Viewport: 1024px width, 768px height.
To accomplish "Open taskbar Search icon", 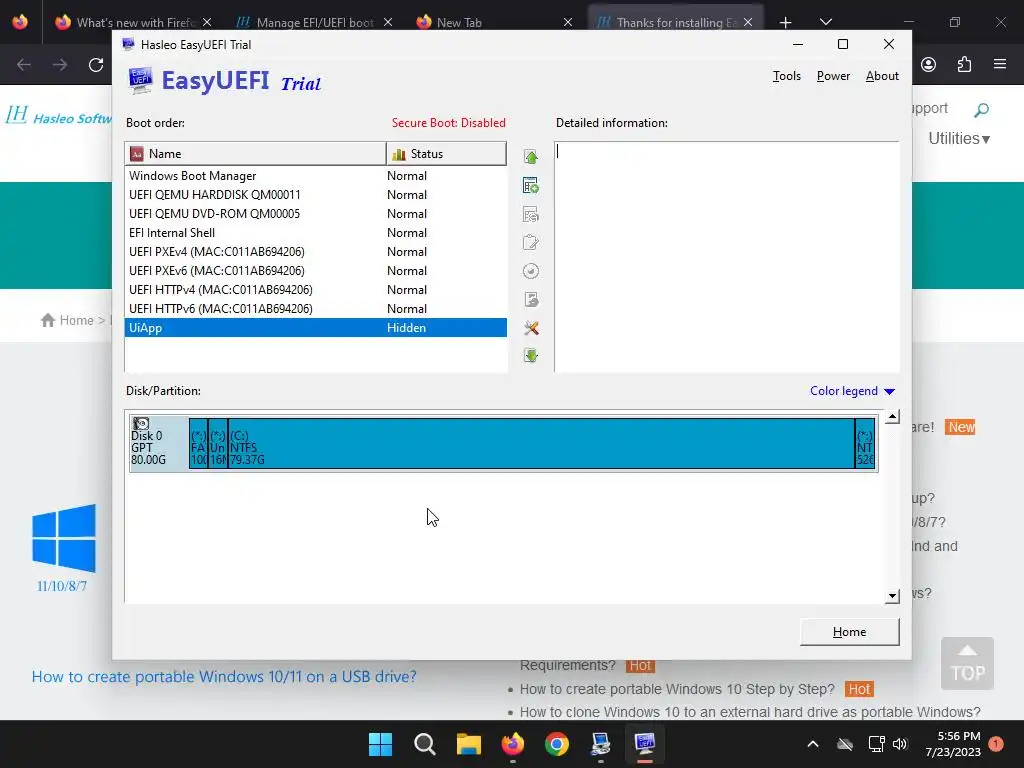I will coord(424,744).
